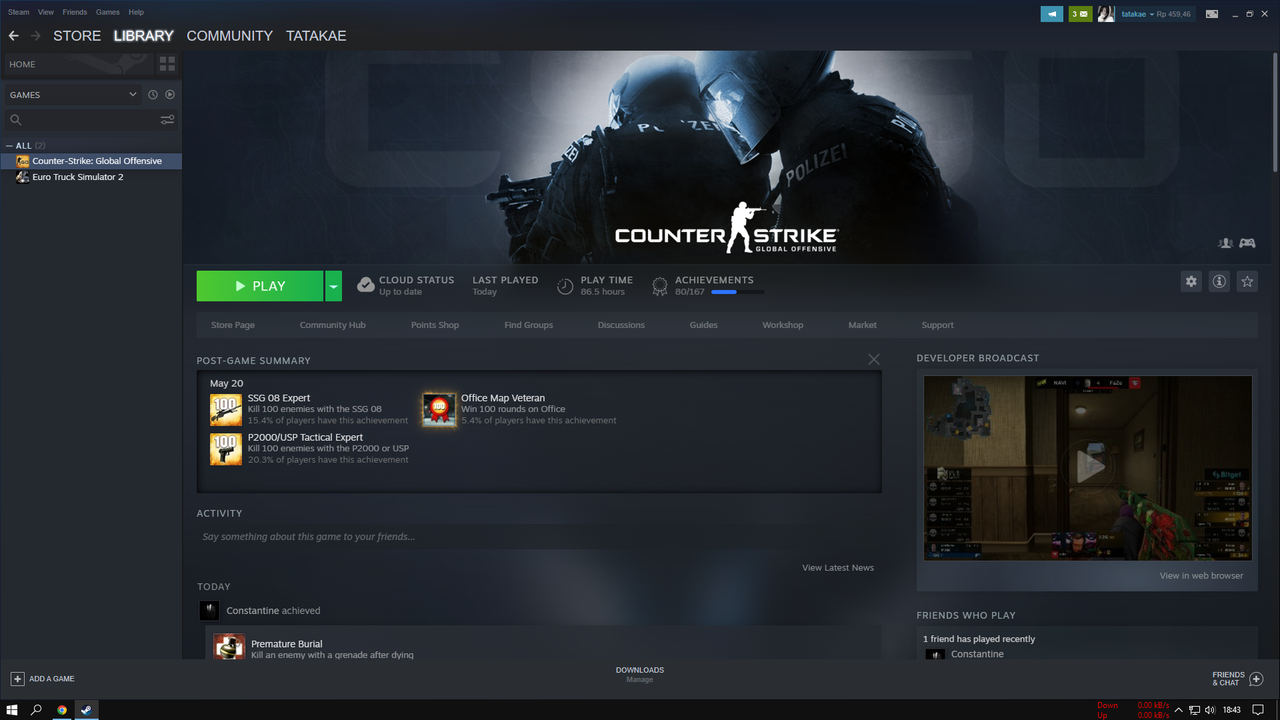Click the cloud status icon
This screenshot has width=1280, height=720.
point(366,285)
